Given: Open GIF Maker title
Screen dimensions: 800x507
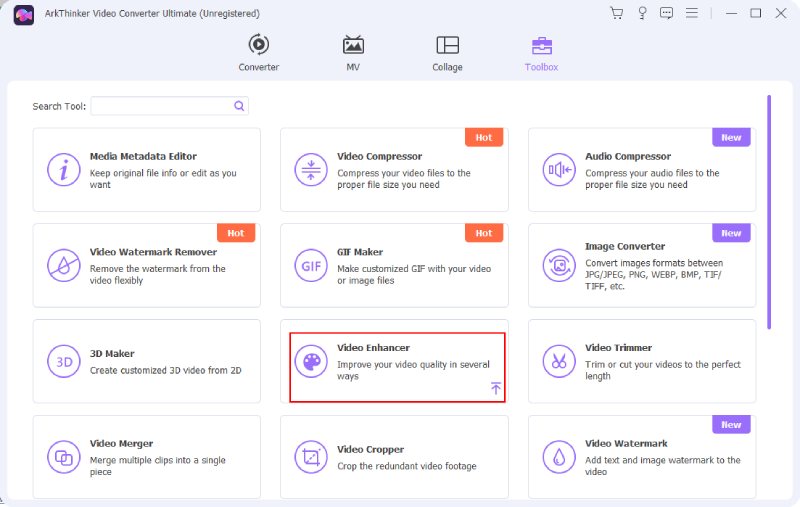Looking at the screenshot, I should [x=360, y=252].
